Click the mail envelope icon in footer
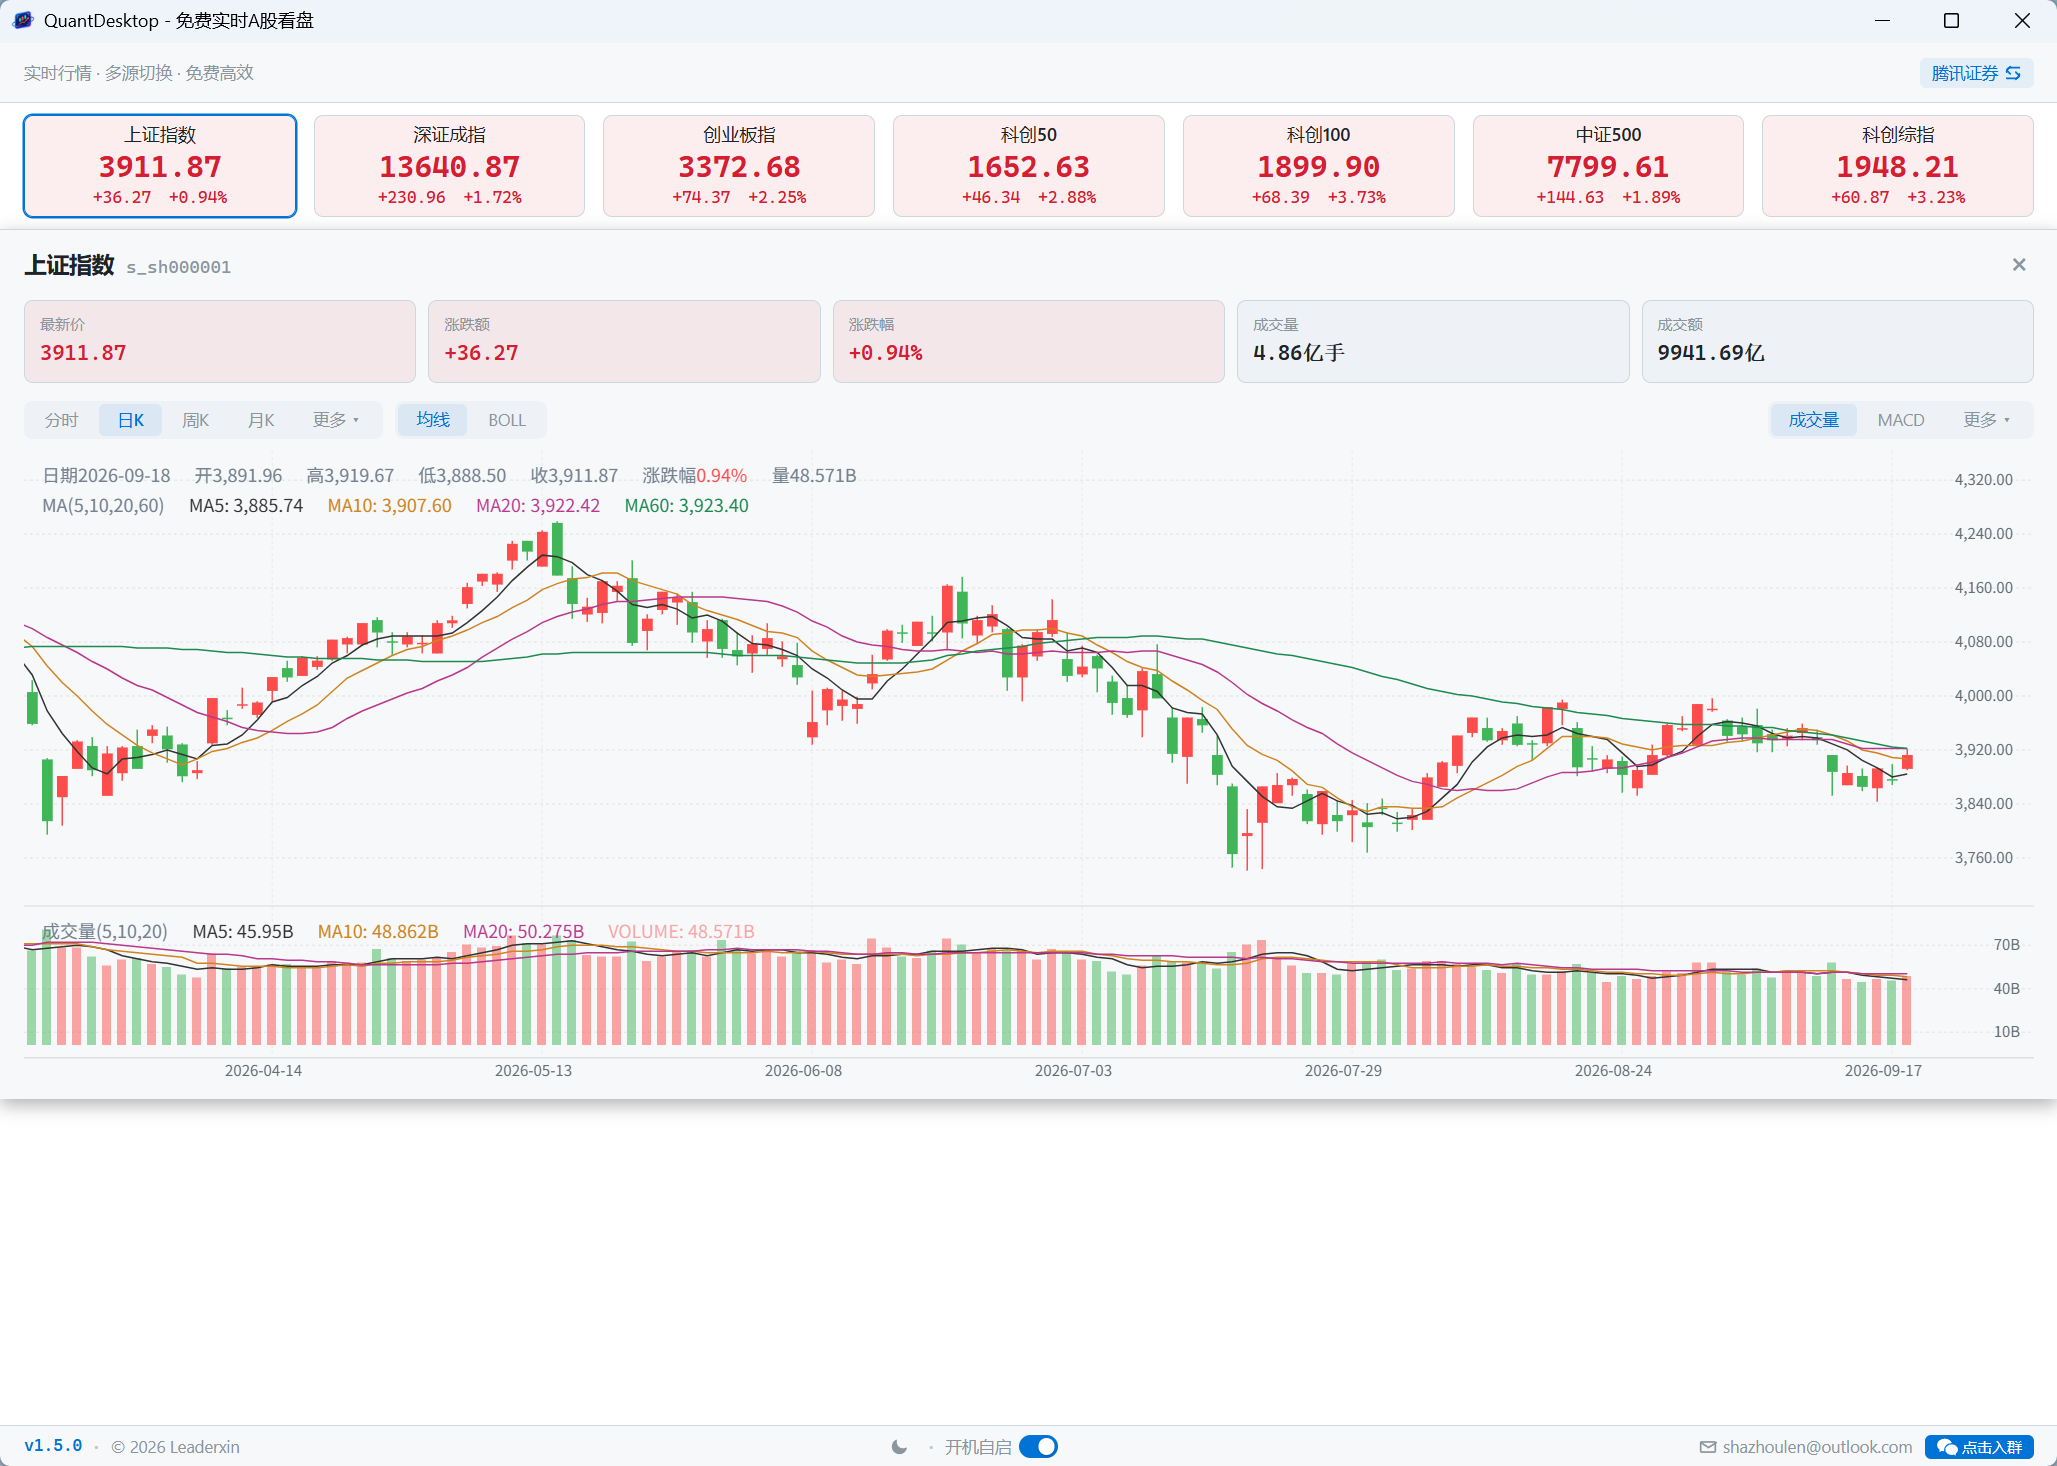 click(x=1708, y=1447)
